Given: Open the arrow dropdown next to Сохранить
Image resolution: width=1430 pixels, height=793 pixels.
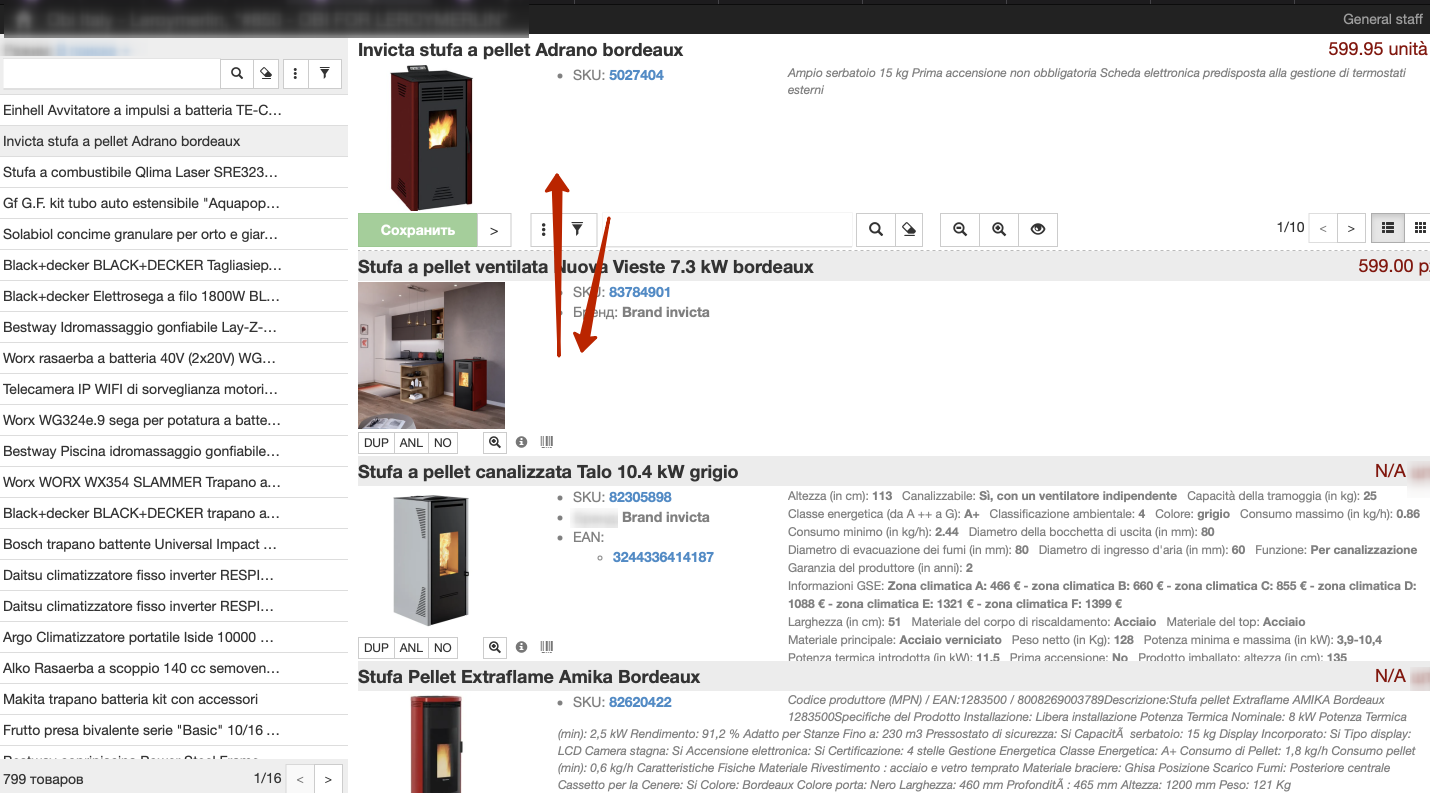Looking at the screenshot, I should click(494, 230).
